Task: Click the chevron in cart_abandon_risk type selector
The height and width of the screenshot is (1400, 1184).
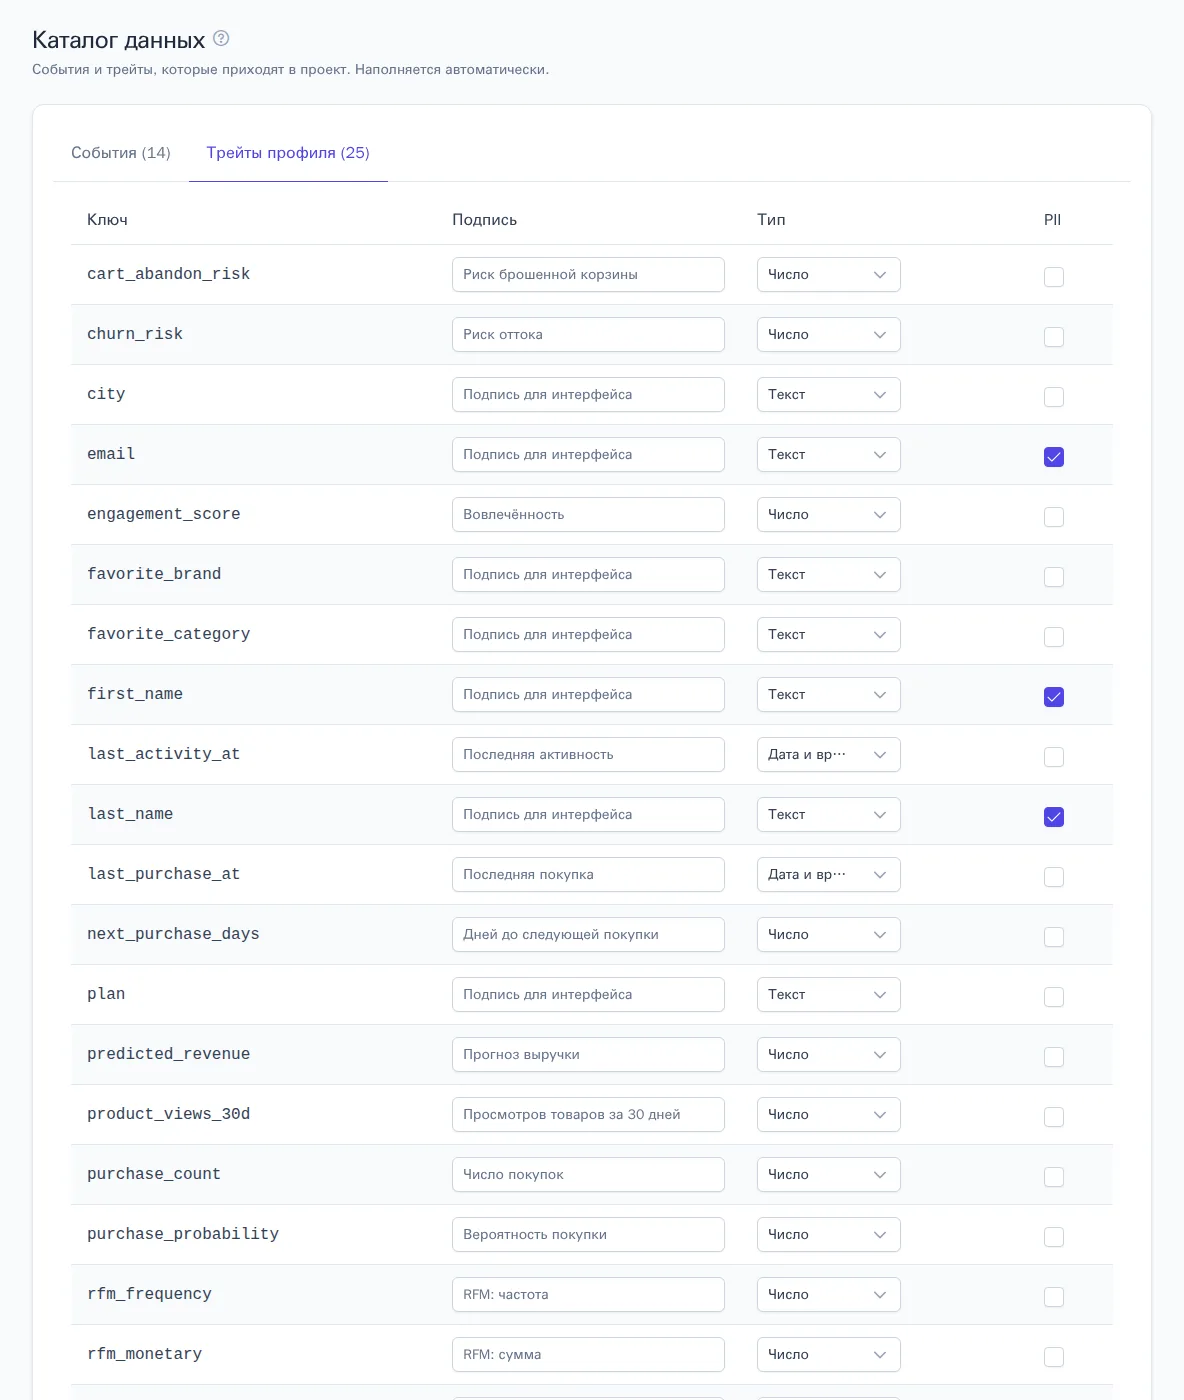Action: pos(880,275)
